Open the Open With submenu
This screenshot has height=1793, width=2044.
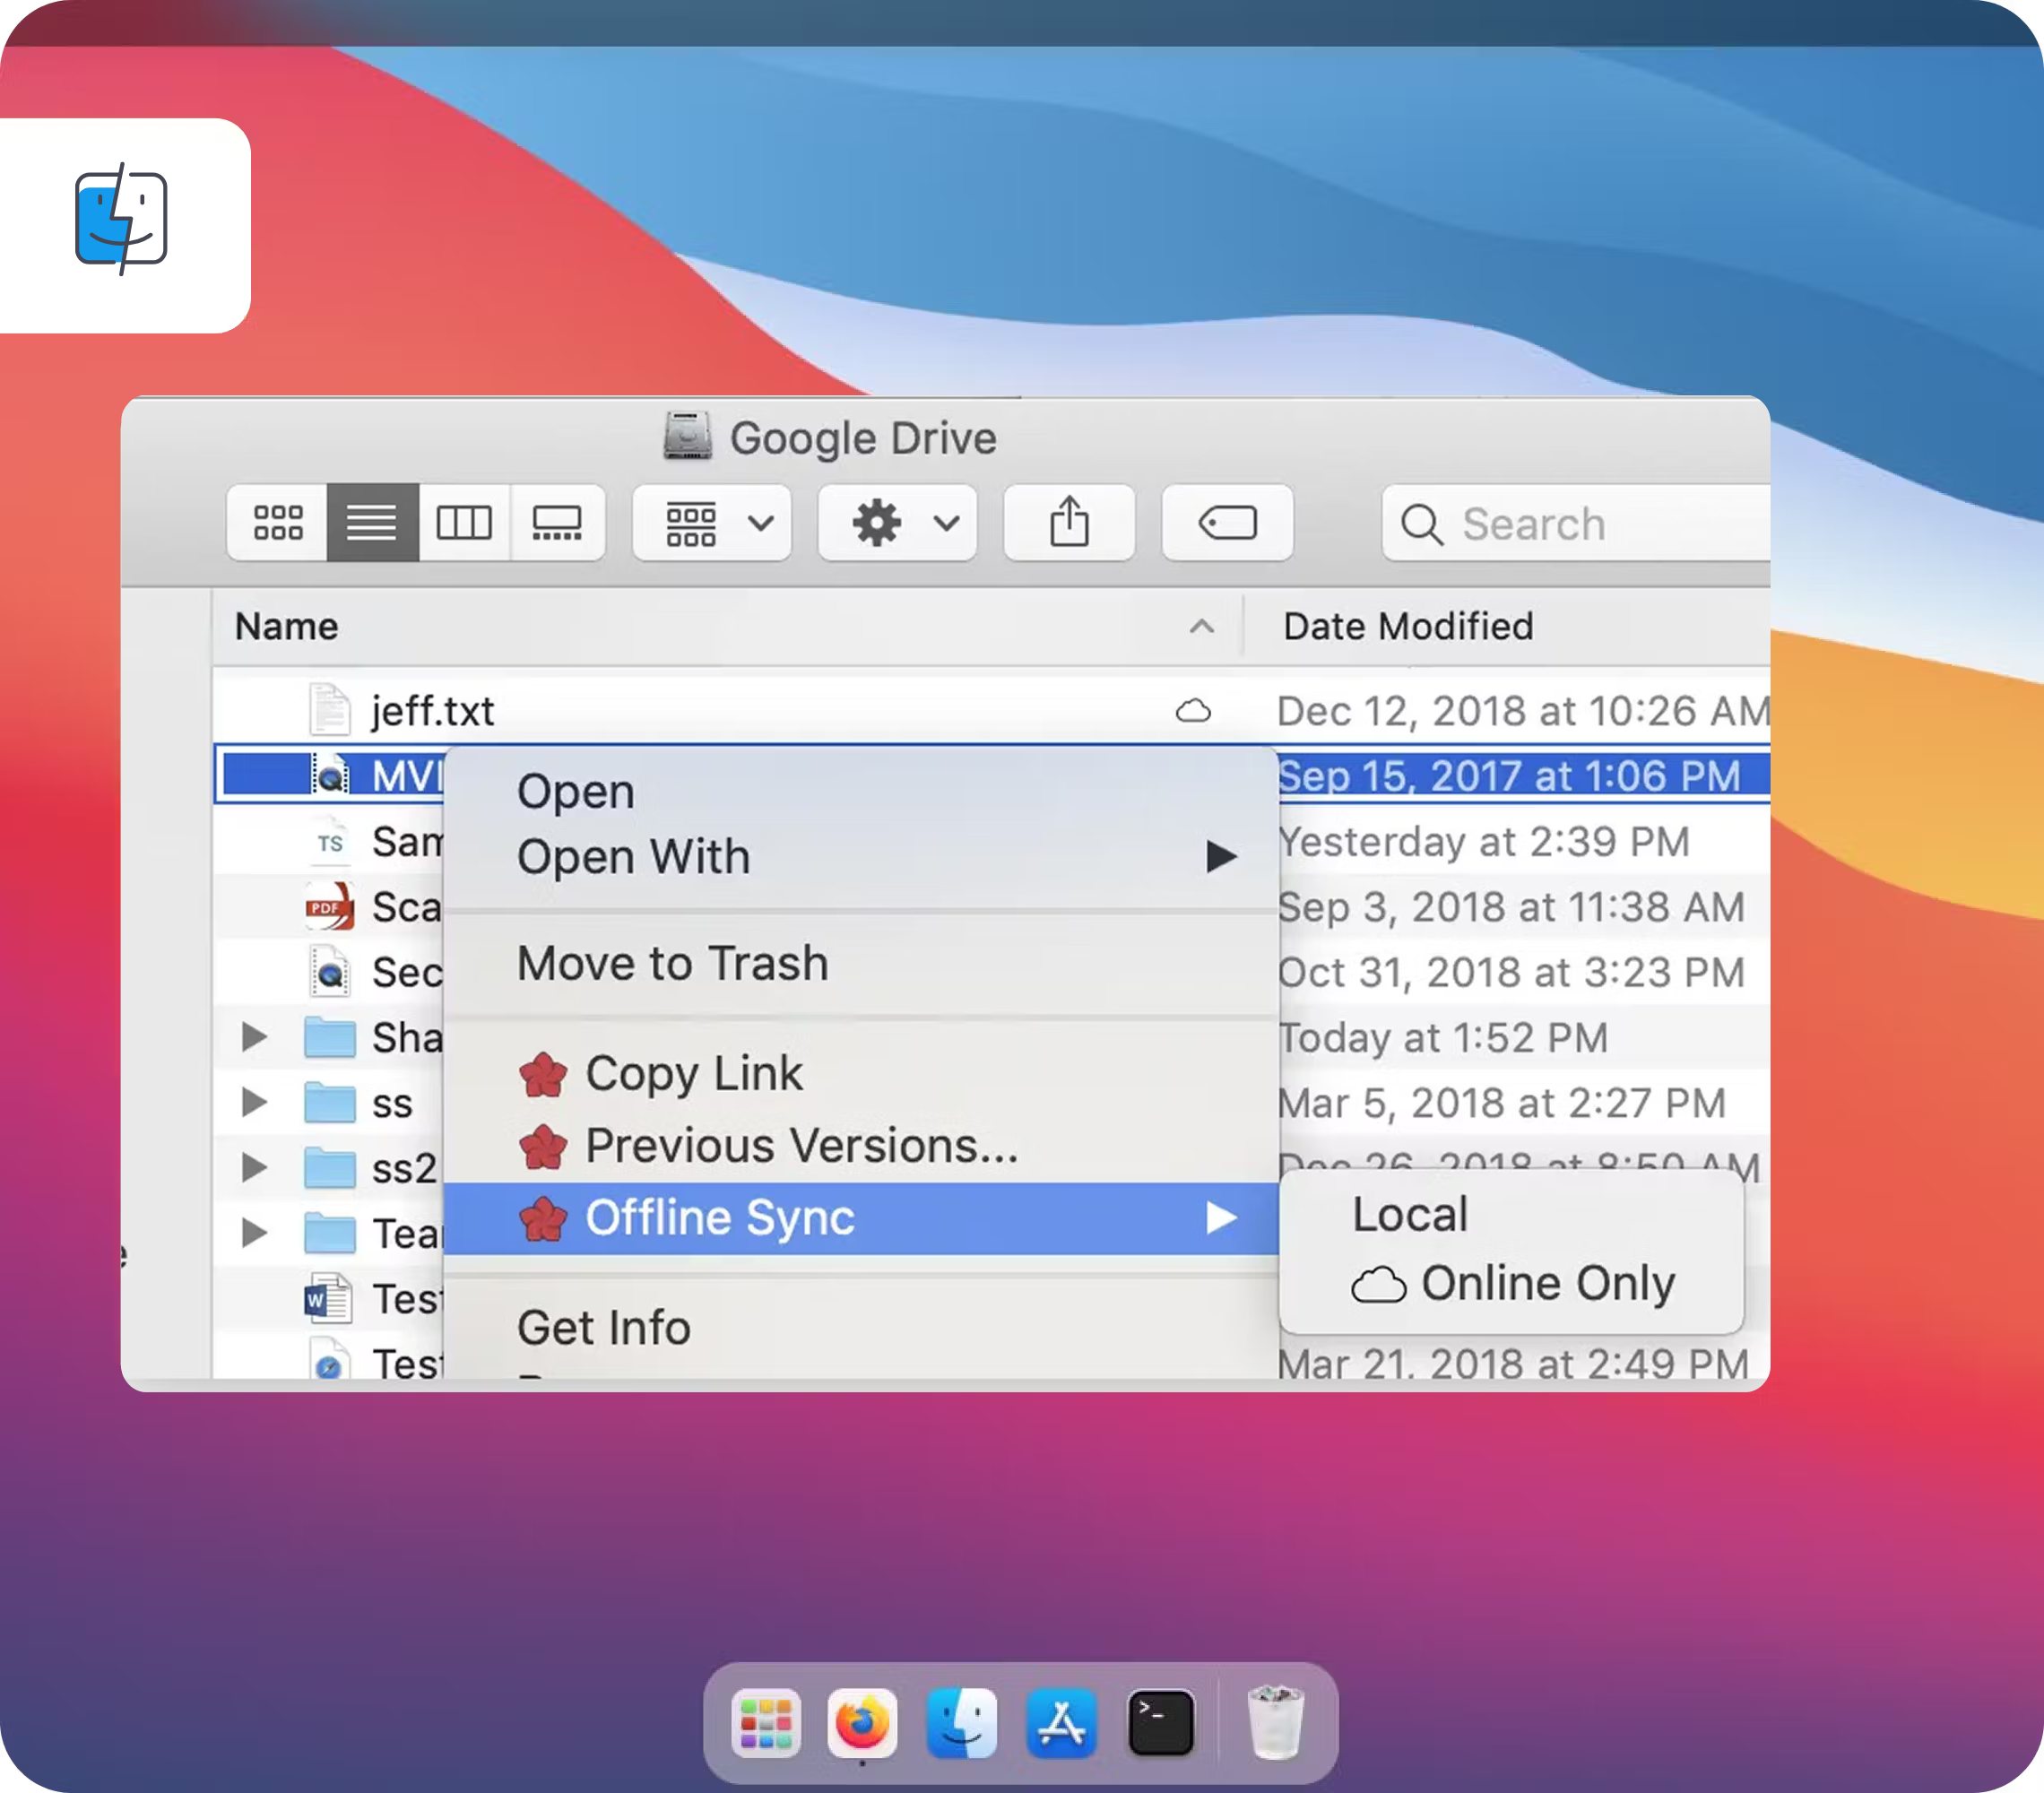pyautogui.click(x=634, y=856)
